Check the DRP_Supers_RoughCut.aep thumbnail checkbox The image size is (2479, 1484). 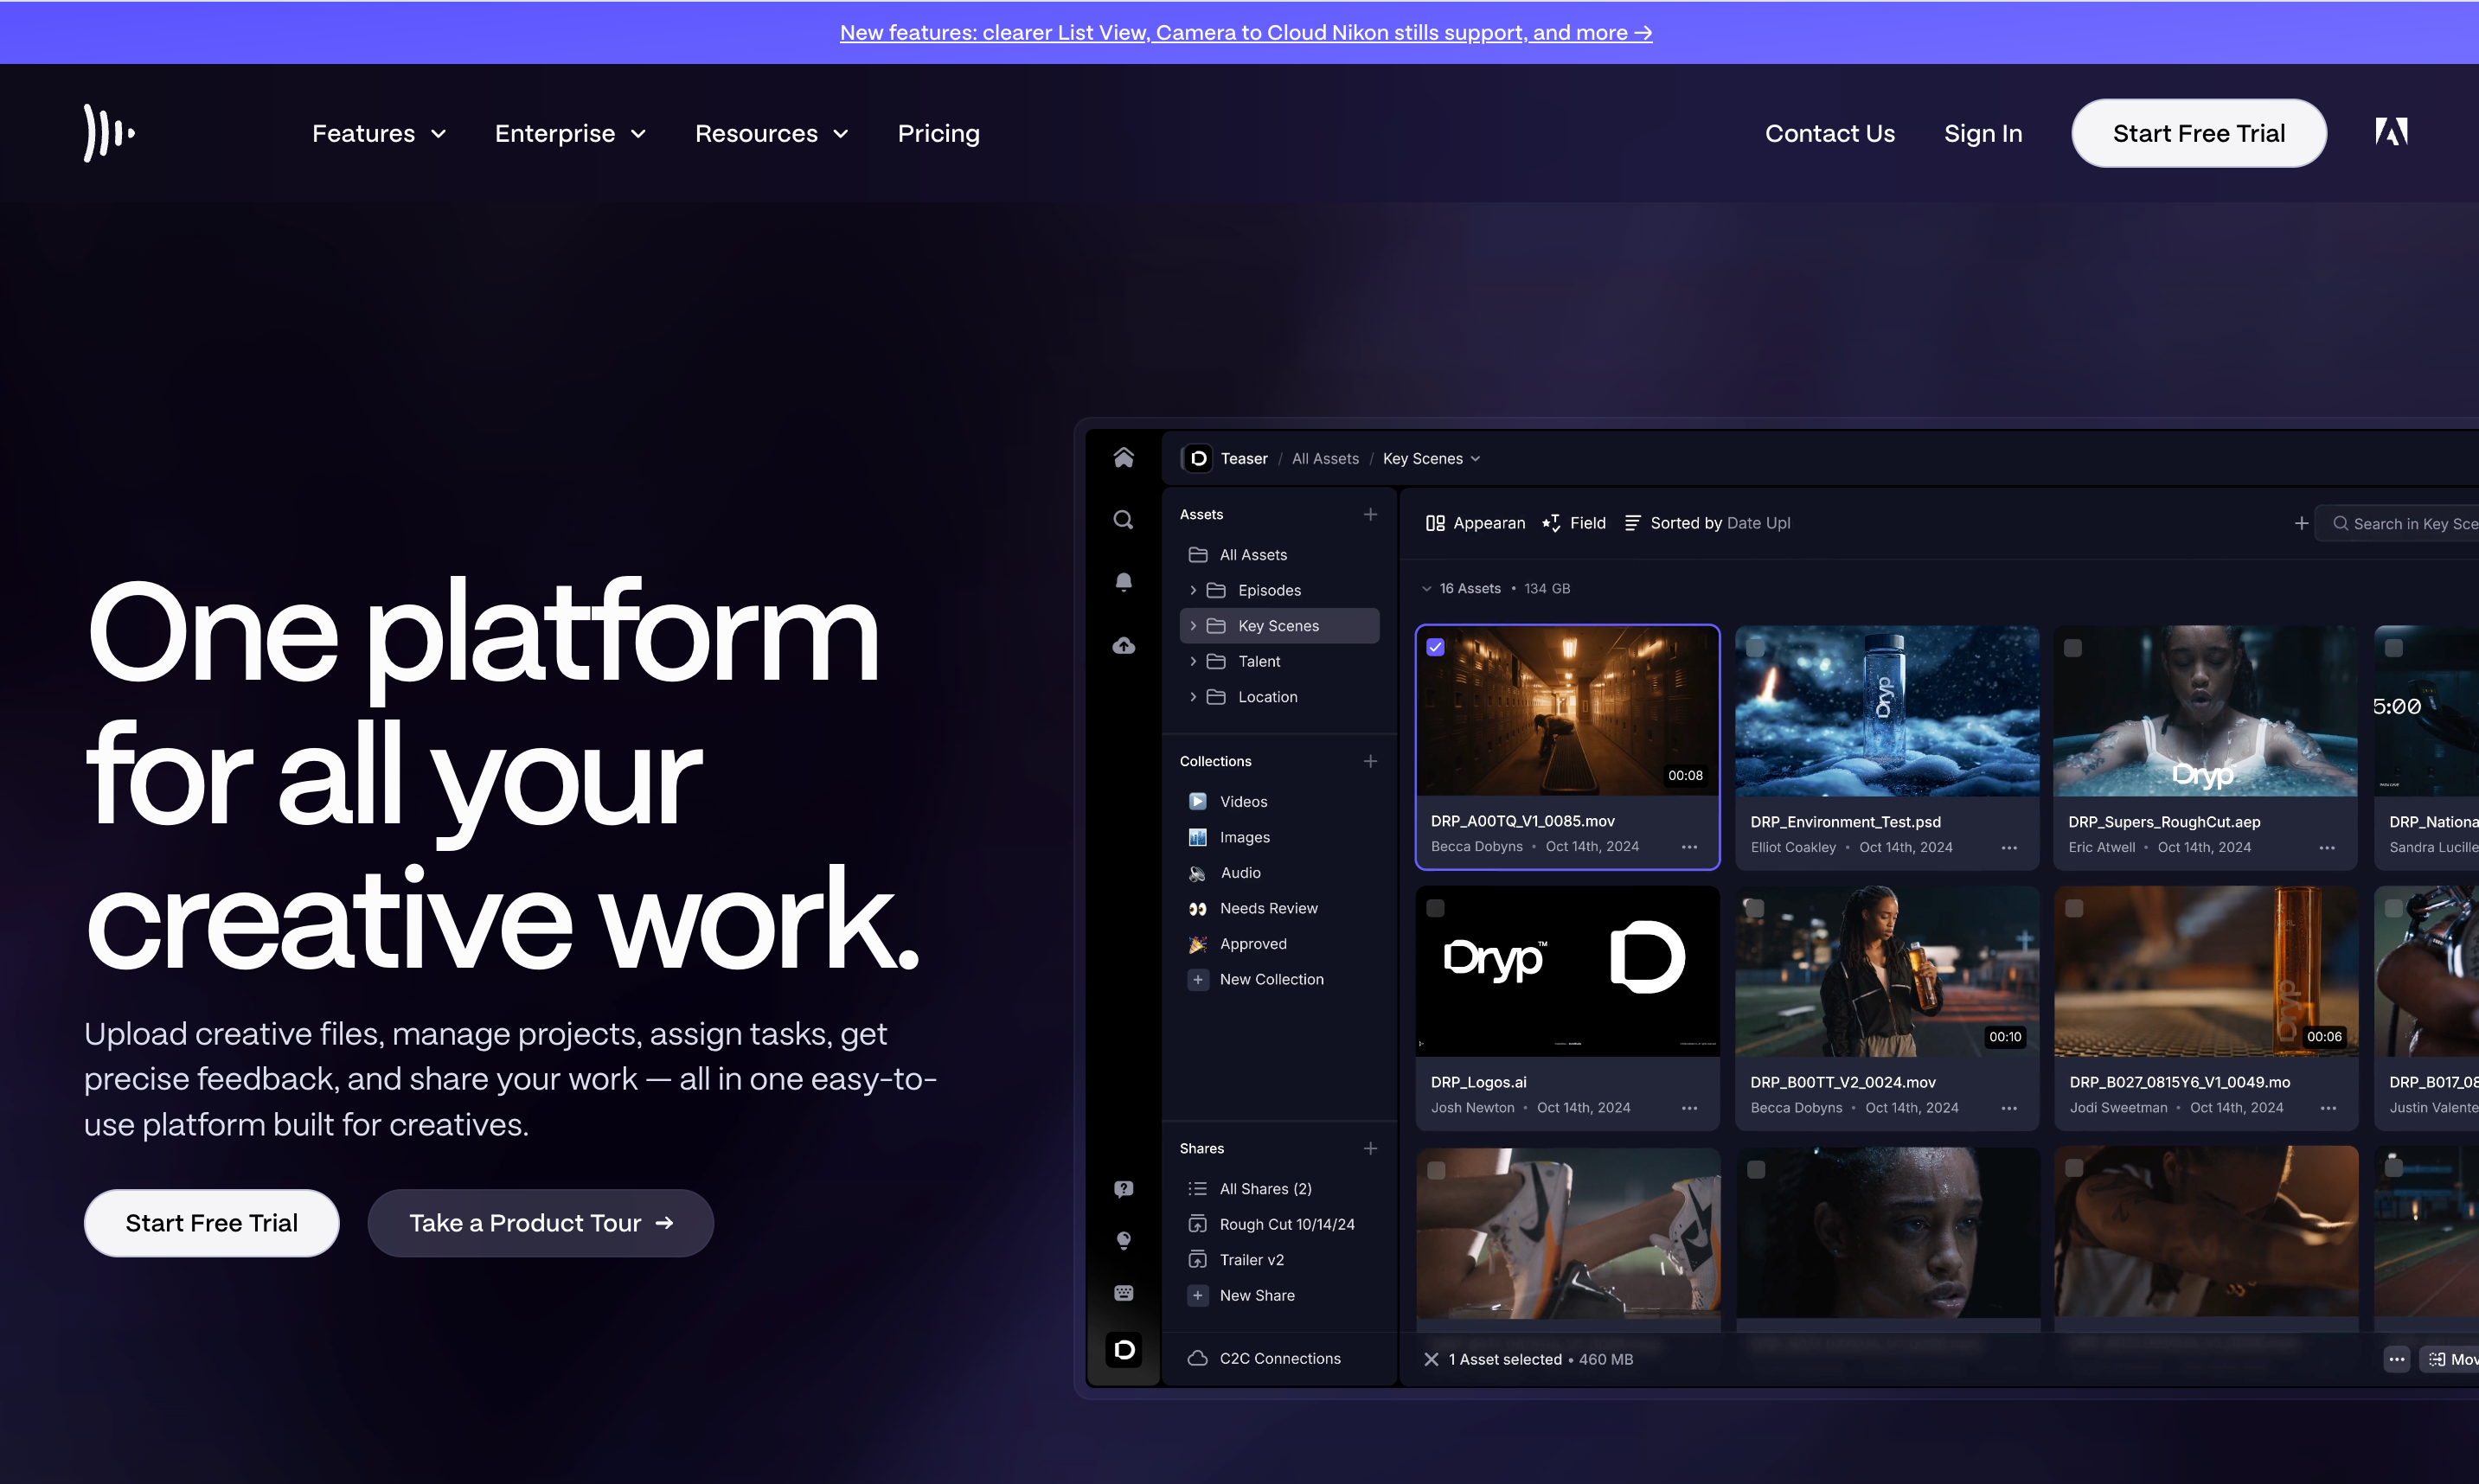(x=2072, y=648)
